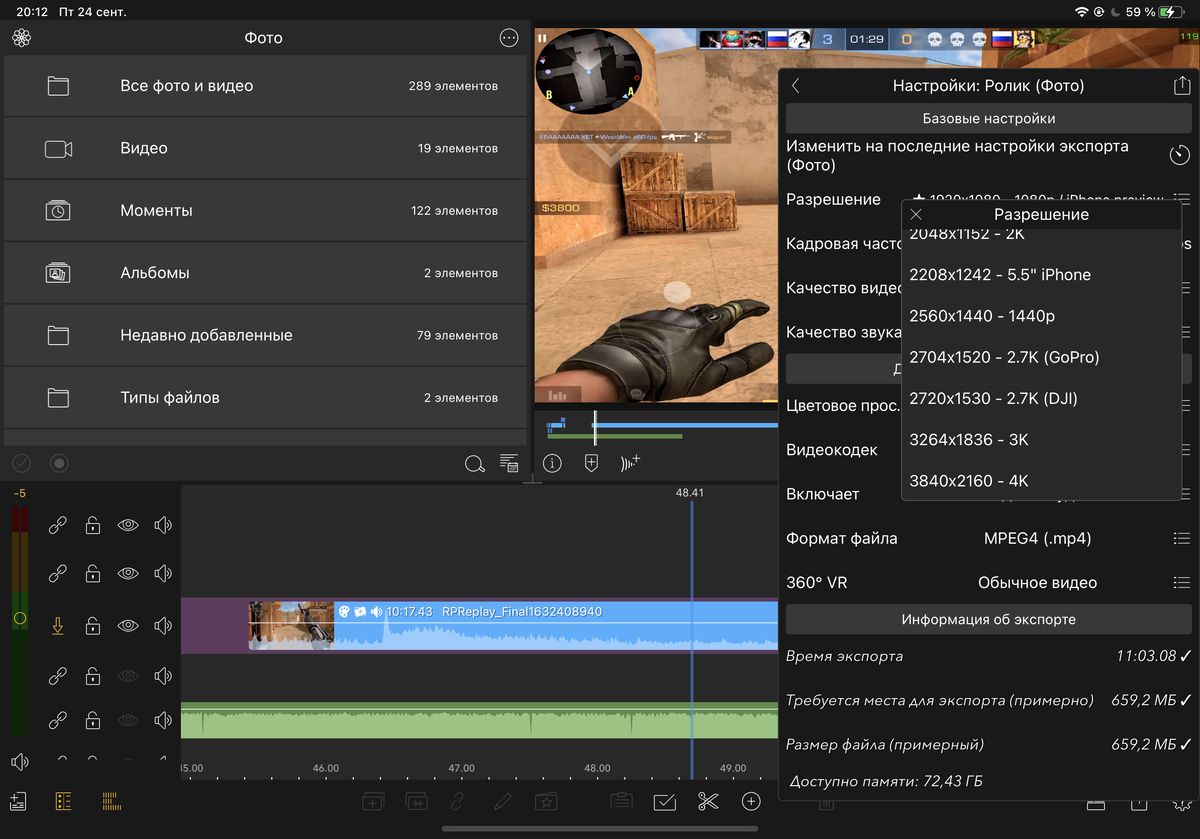
Task: Tap the export share icon in settings header
Action: [x=1181, y=86]
